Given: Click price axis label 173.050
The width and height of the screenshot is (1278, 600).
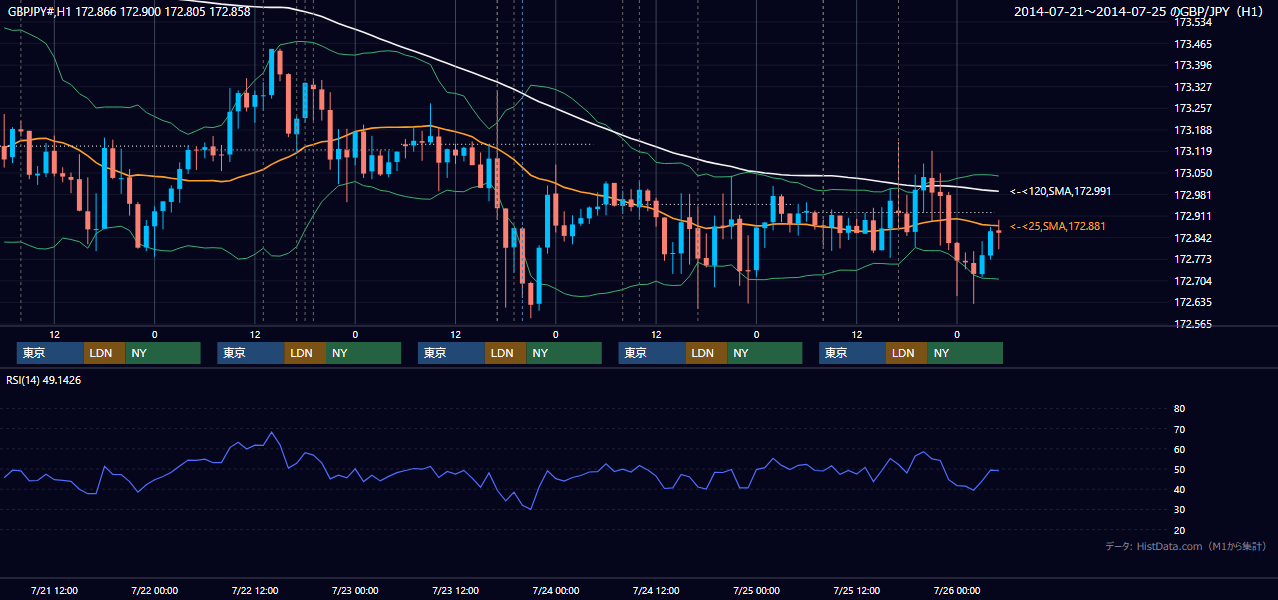Looking at the screenshot, I should point(1192,173).
